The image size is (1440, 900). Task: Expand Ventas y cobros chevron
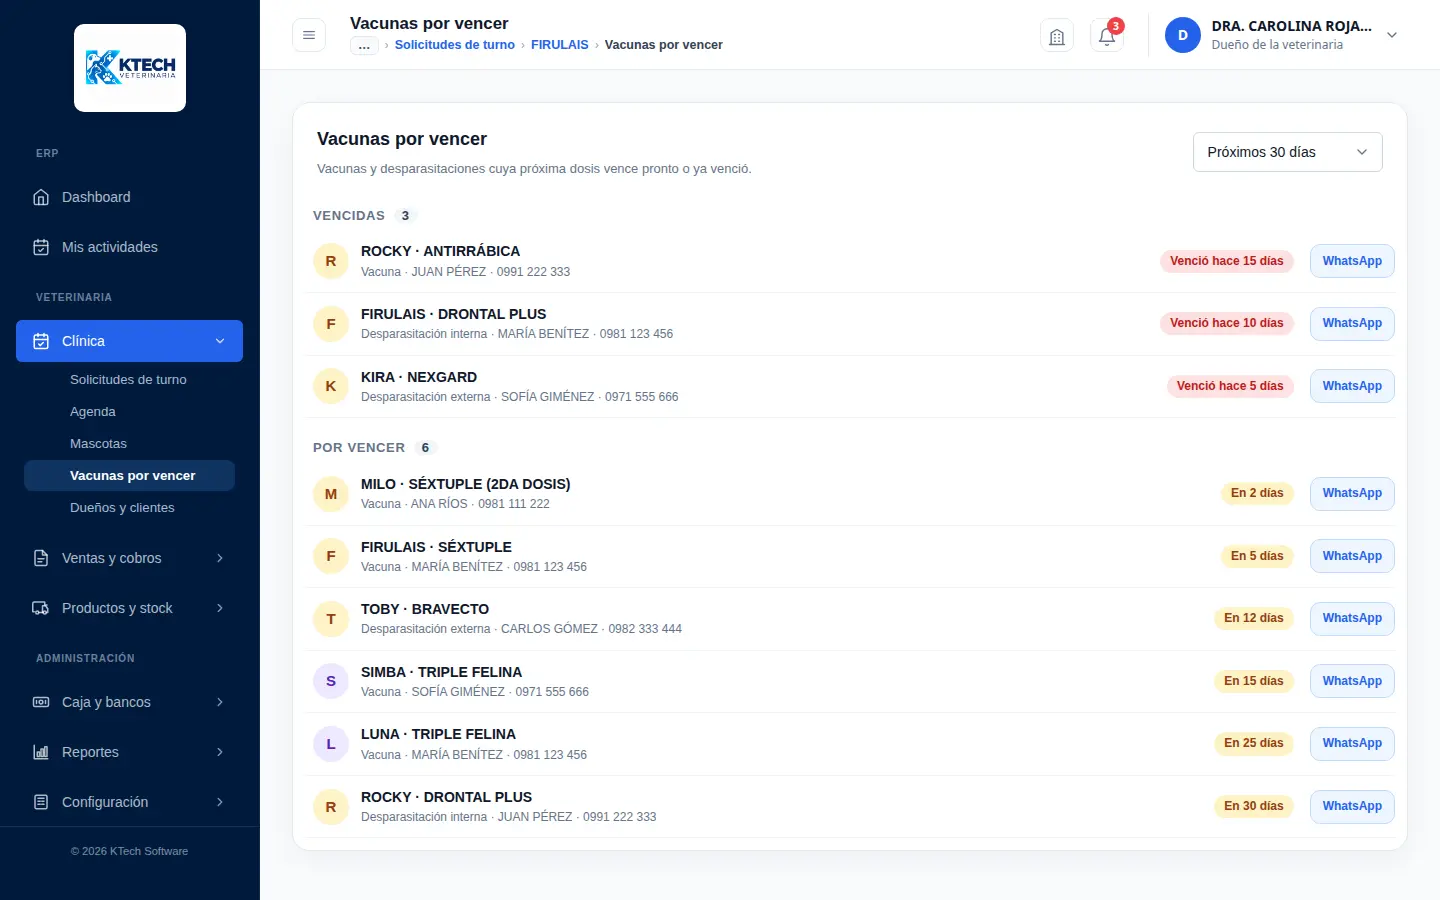220,558
